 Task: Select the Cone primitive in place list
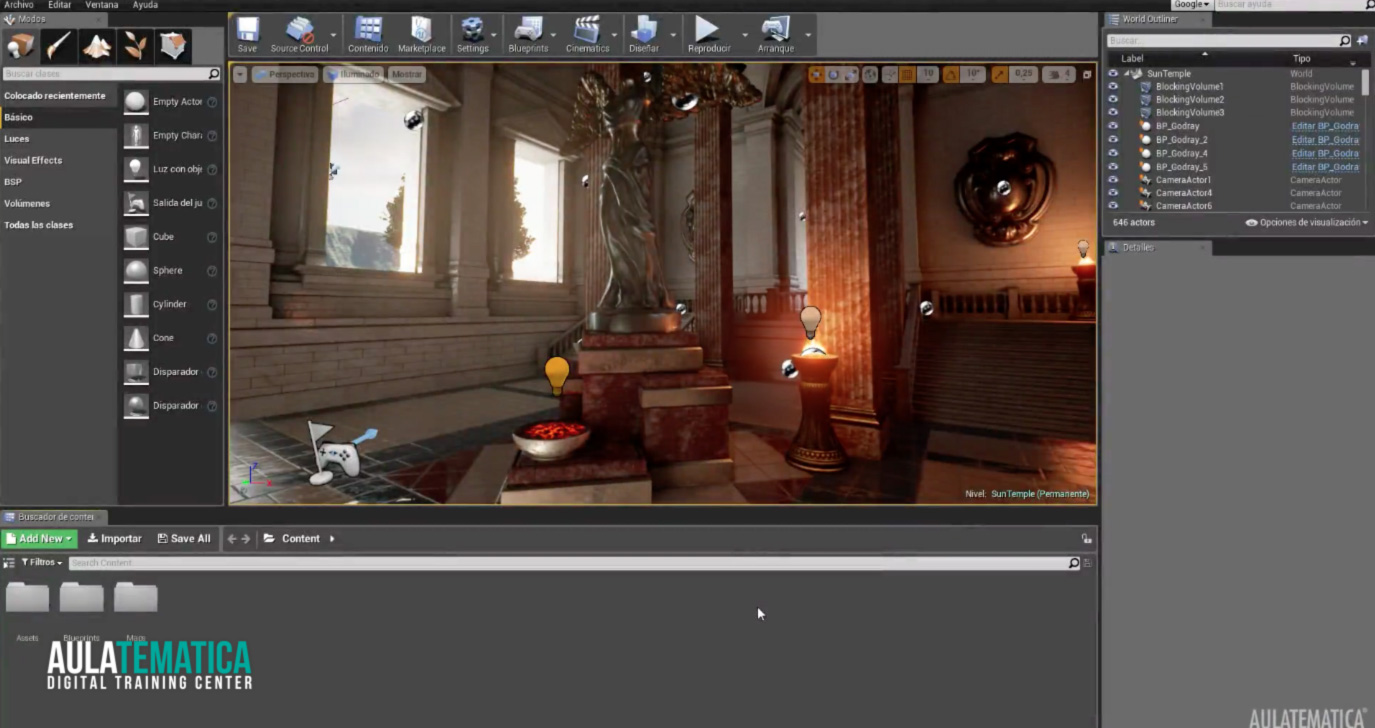point(171,338)
